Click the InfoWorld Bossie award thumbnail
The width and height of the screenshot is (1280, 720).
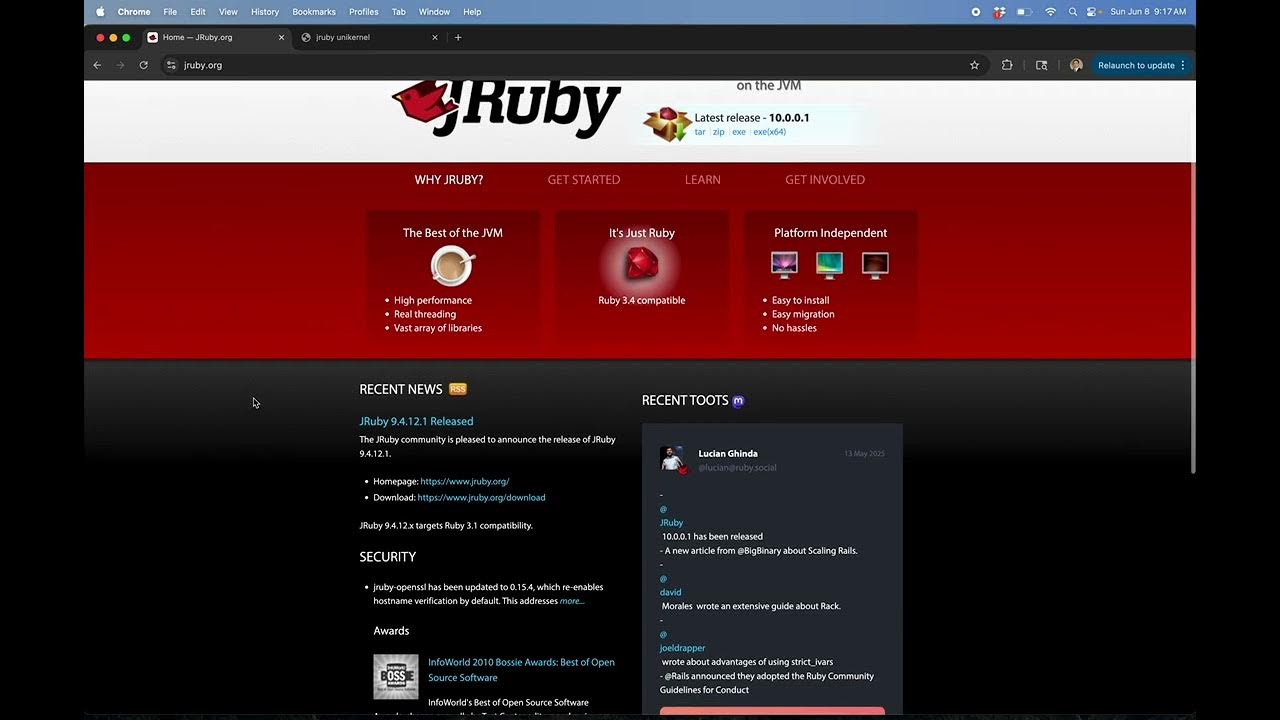point(395,676)
